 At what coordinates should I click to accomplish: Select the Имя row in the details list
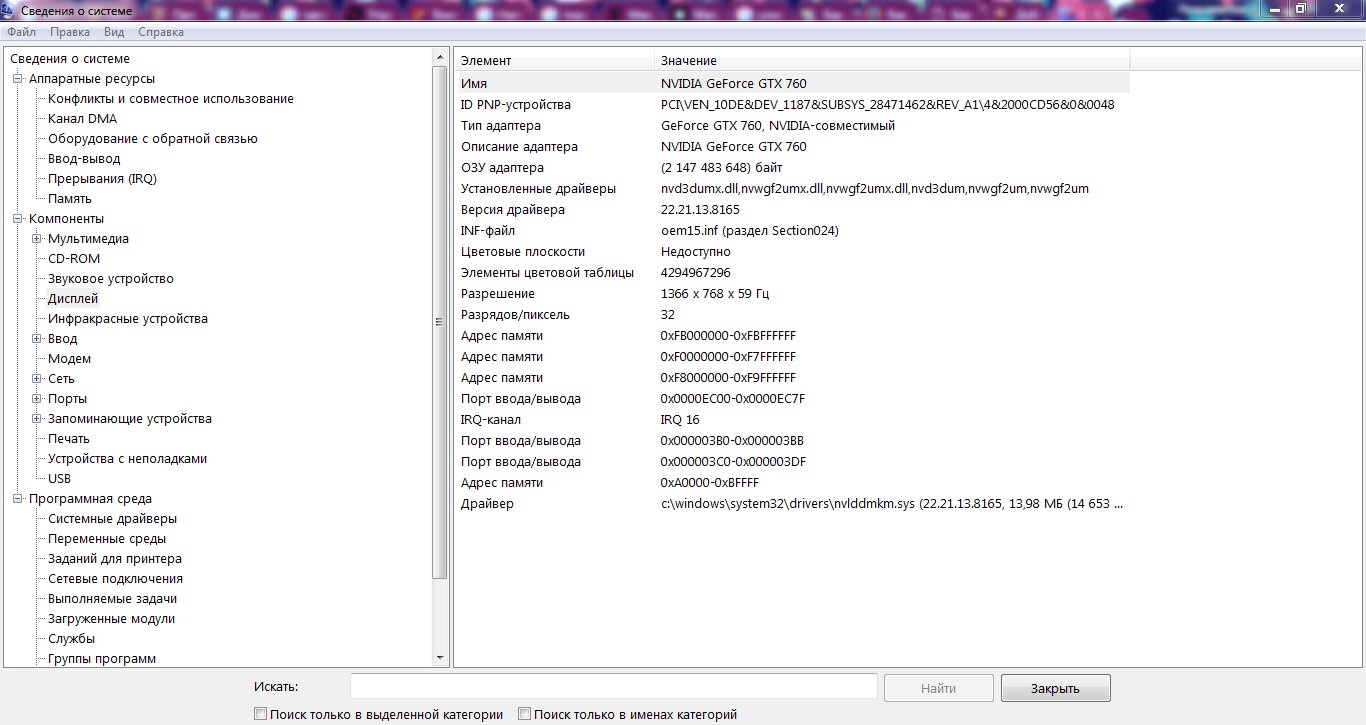pyautogui.click(x=793, y=84)
